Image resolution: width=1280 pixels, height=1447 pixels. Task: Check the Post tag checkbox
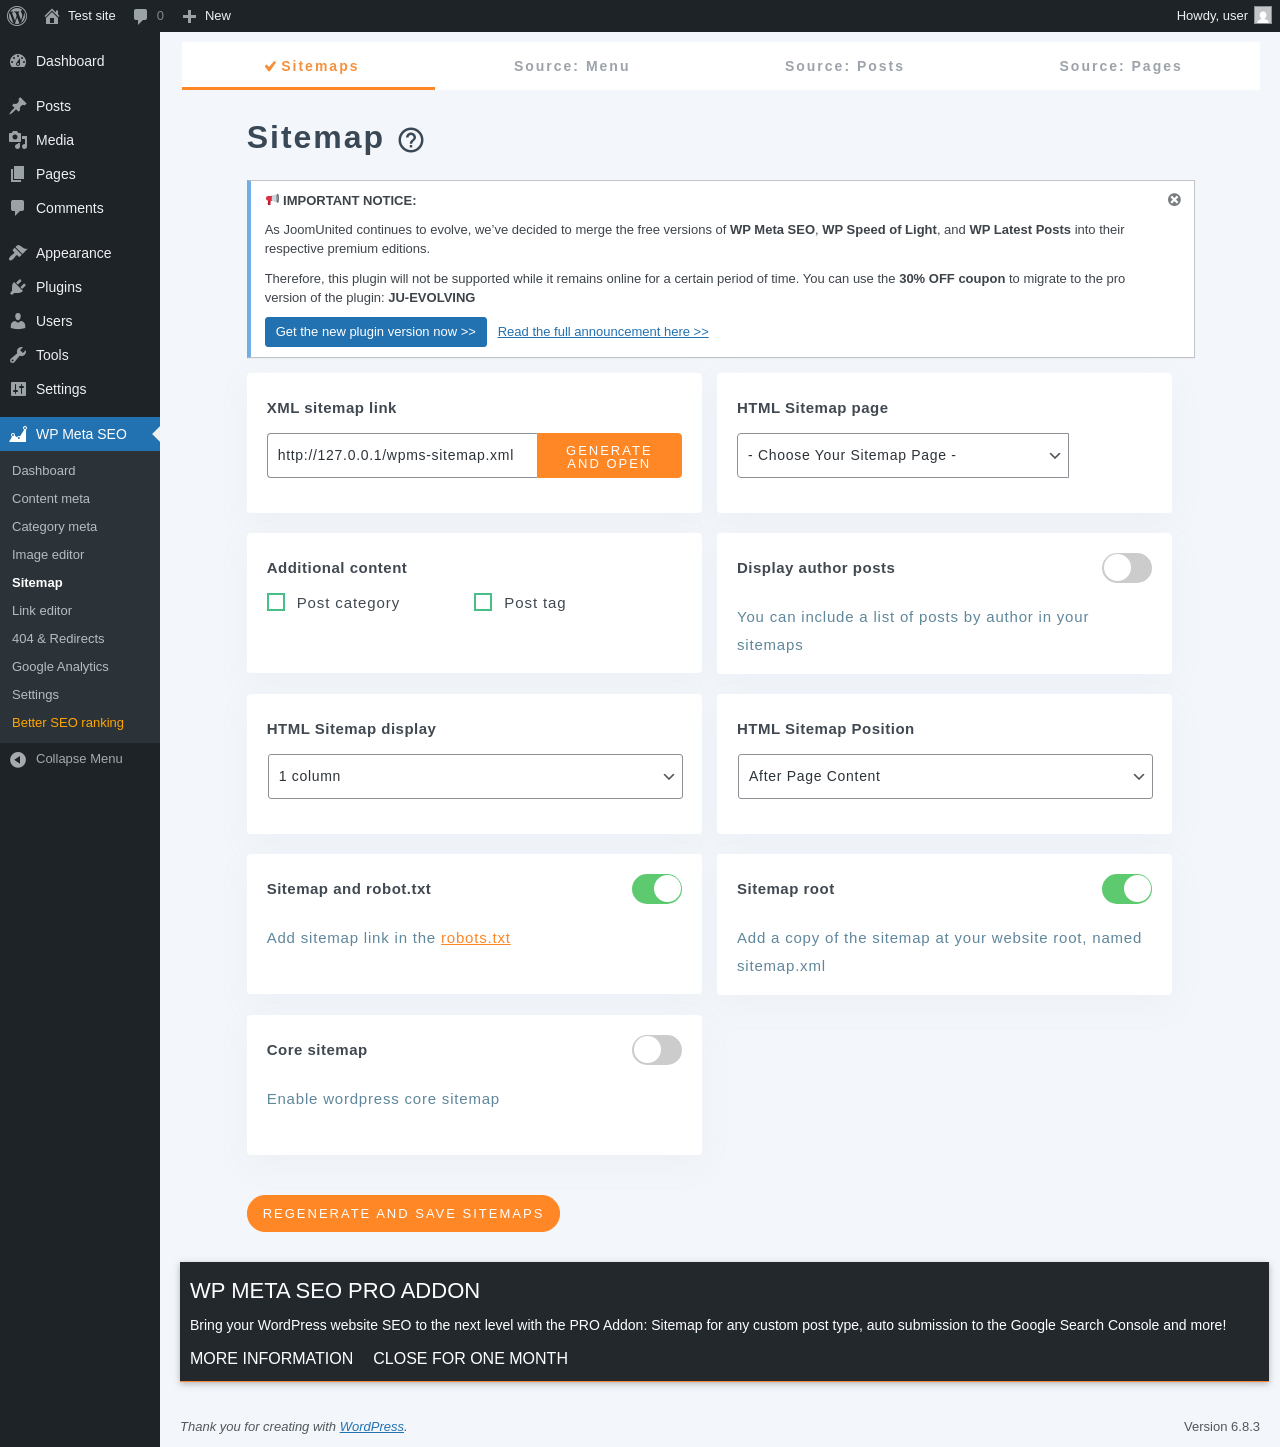tap(483, 602)
